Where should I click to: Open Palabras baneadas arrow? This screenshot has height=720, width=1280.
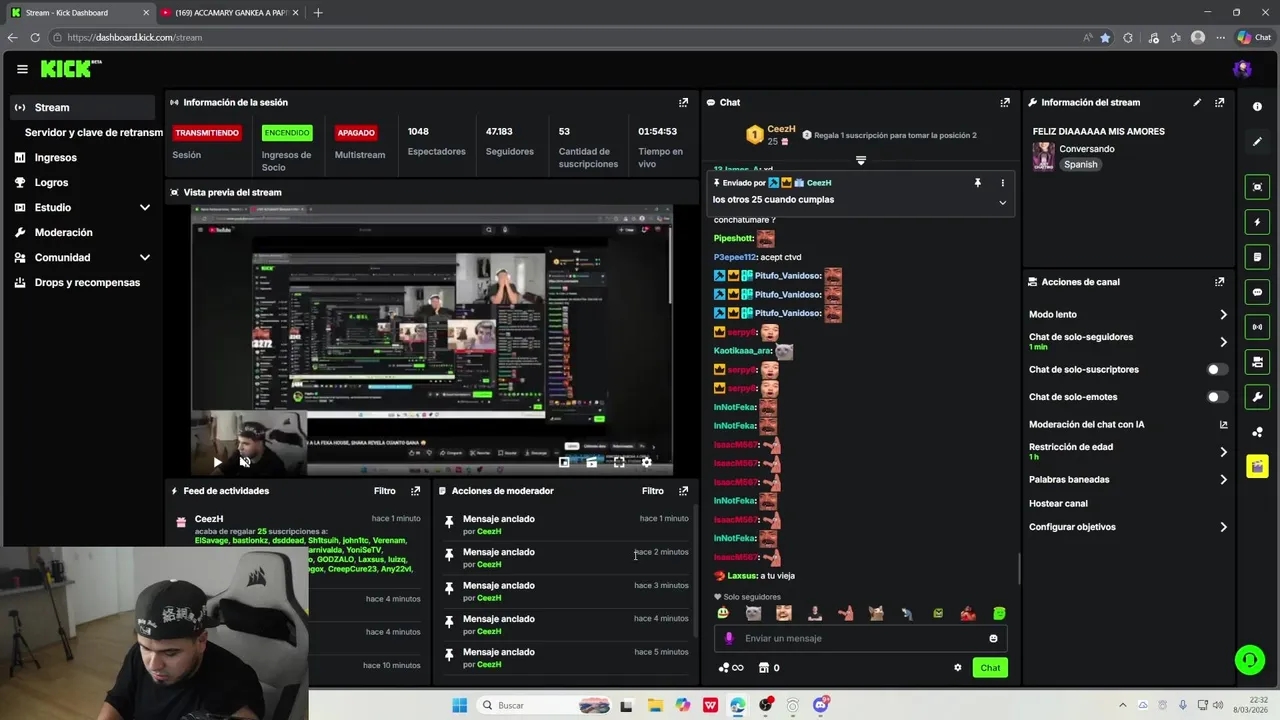[1223, 480]
